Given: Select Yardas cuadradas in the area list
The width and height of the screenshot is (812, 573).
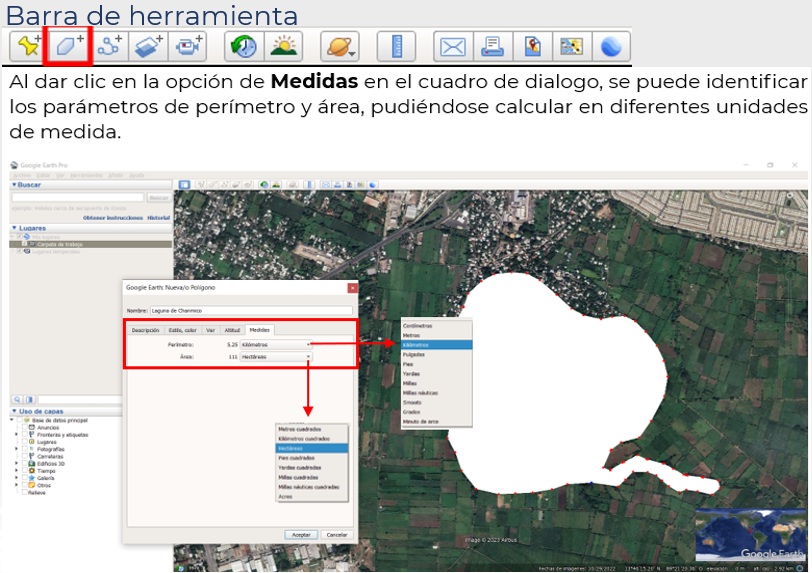Looking at the screenshot, I should [300, 467].
